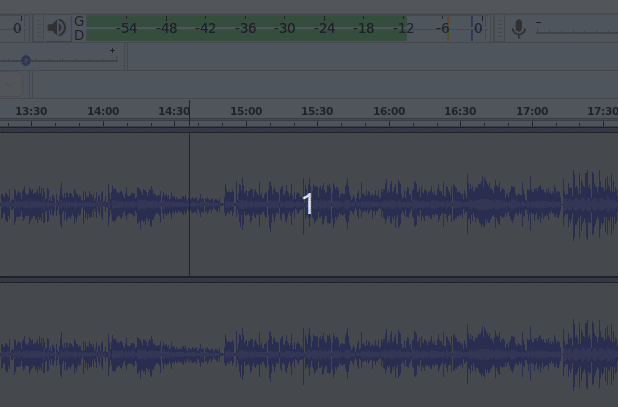Click the green playback level meter at -30 dB
Screen dimensions: 618x407
pos(285,28)
